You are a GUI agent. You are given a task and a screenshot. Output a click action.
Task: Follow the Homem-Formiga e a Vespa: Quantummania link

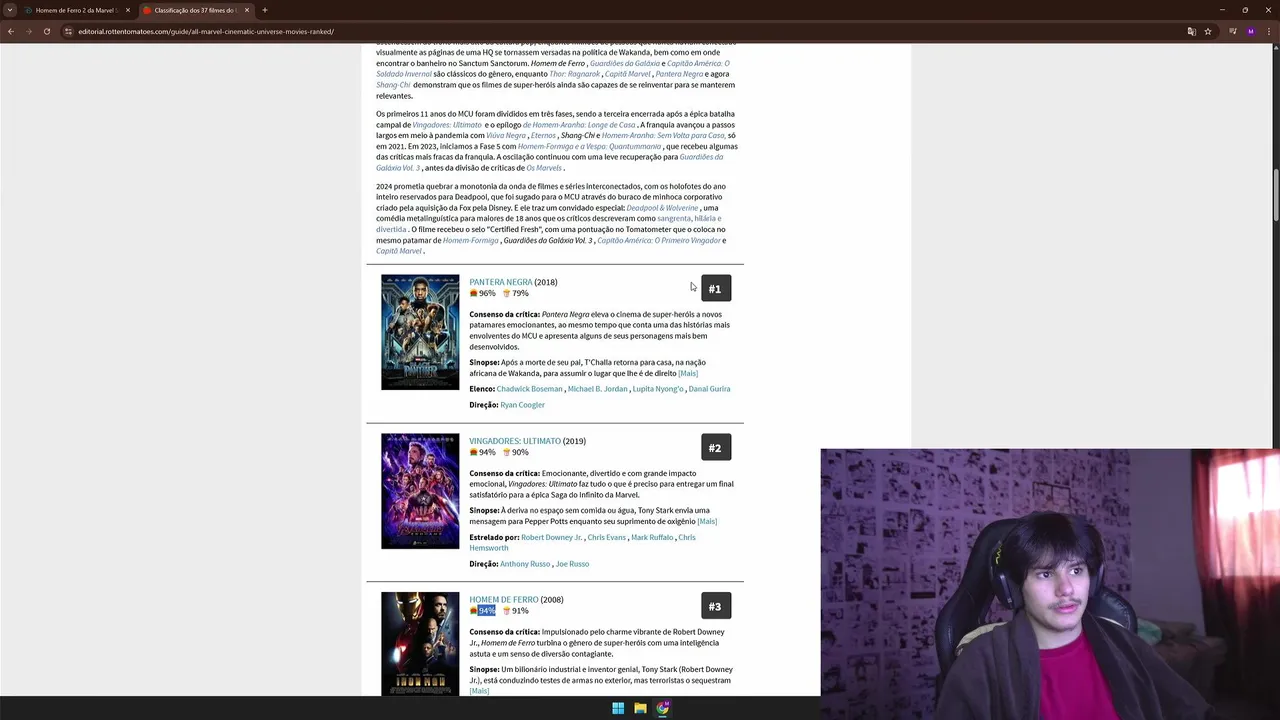589,147
